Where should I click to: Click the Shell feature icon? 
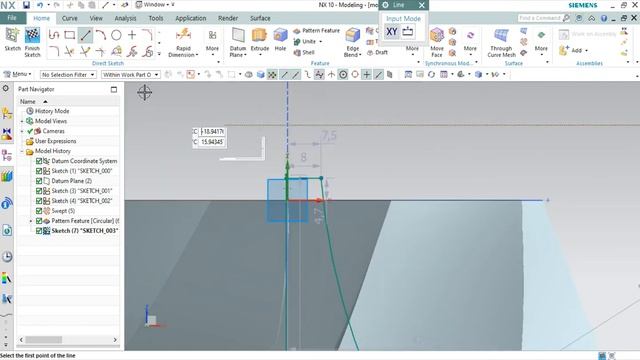tap(297, 53)
